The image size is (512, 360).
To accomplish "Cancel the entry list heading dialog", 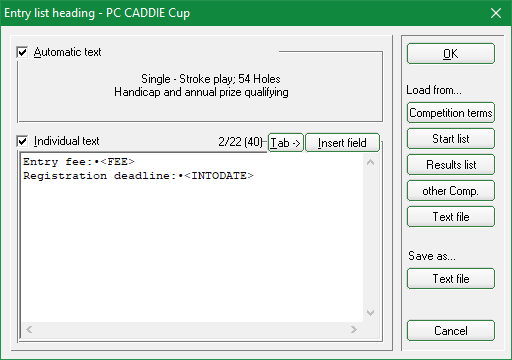I will [x=451, y=331].
